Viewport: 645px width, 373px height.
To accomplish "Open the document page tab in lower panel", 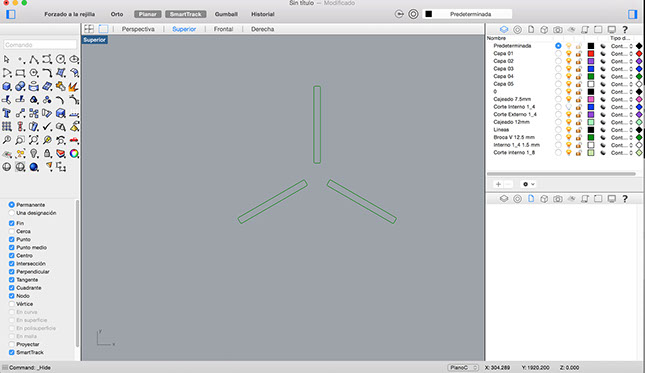I will click(x=531, y=199).
